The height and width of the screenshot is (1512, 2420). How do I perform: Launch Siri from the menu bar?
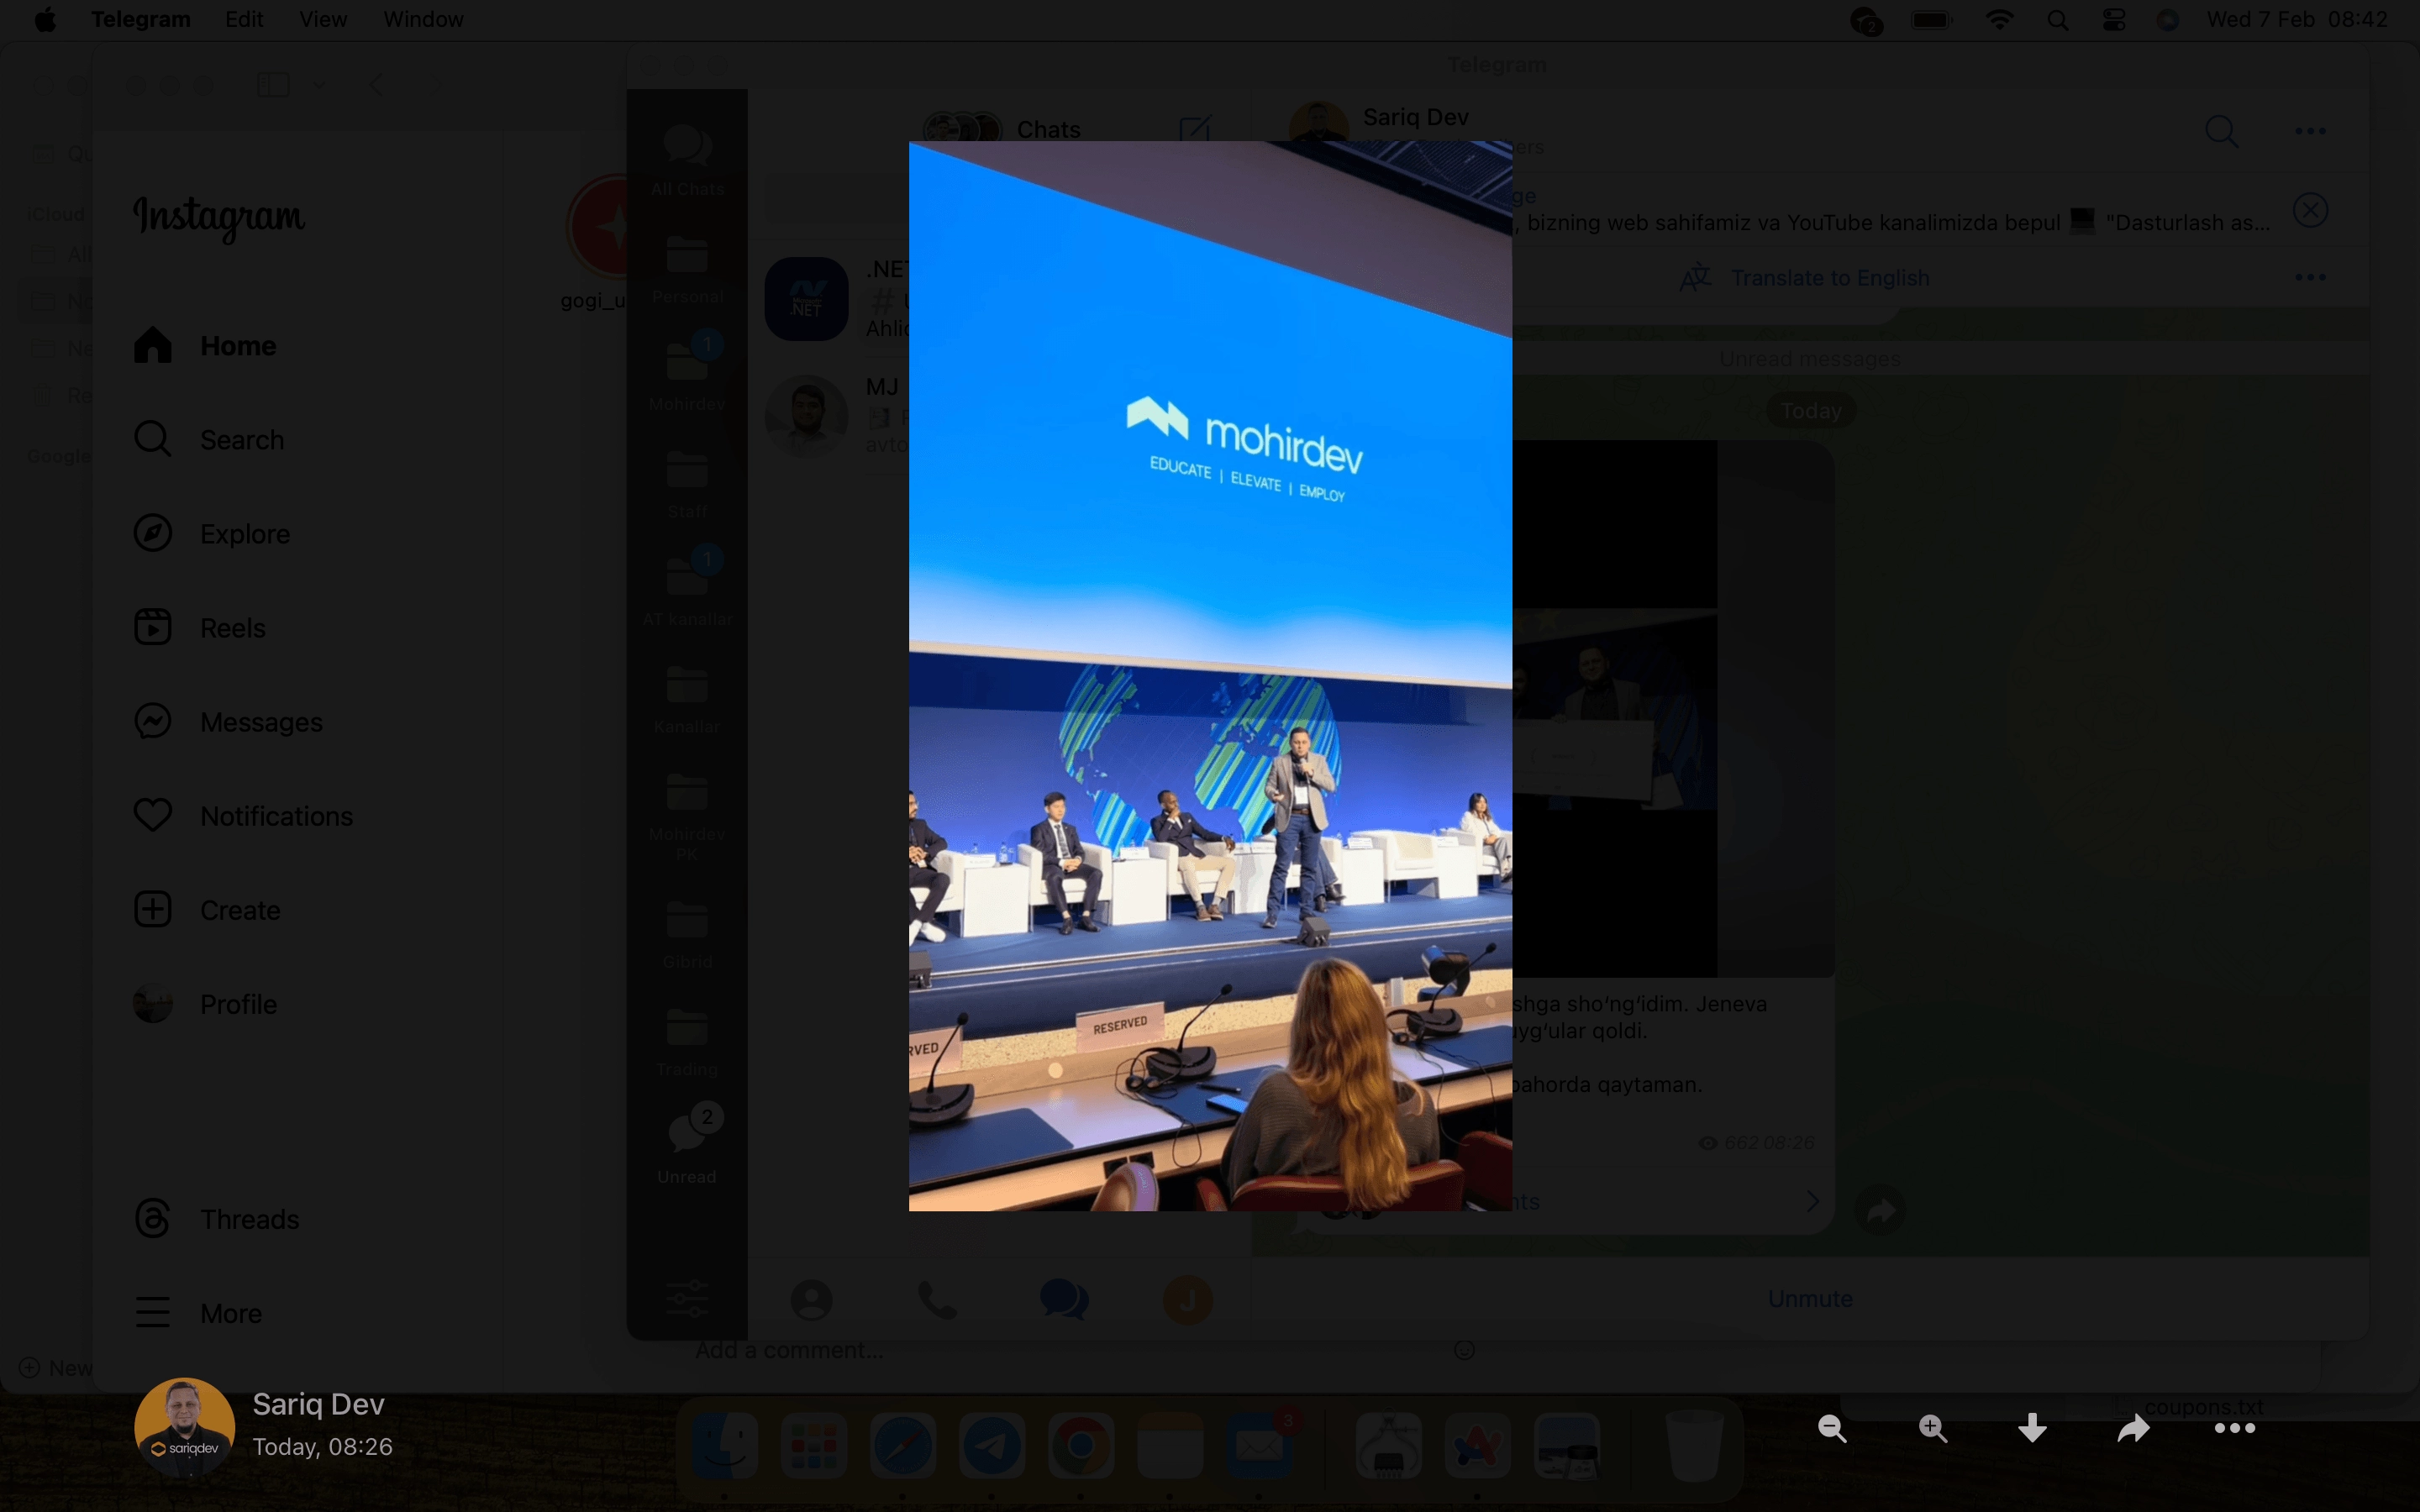coord(2168,20)
